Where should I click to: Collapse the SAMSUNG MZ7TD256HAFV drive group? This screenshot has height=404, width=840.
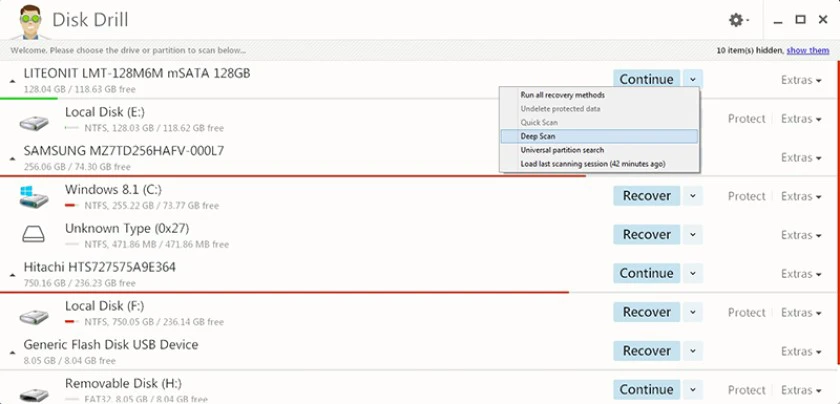click(12, 159)
